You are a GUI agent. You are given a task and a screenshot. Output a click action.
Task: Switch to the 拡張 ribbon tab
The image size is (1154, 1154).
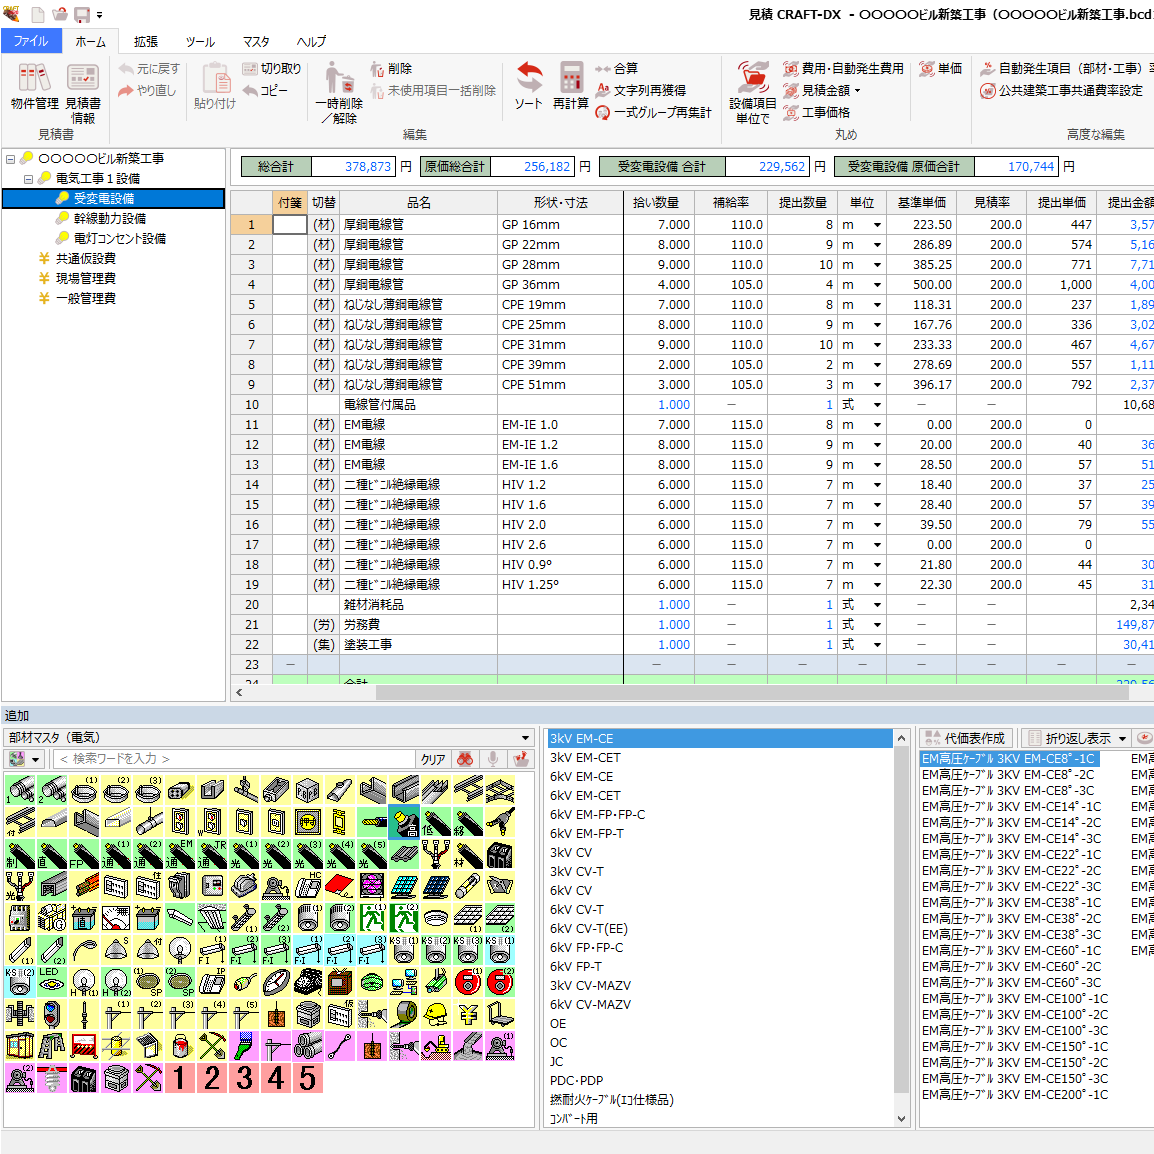[146, 42]
